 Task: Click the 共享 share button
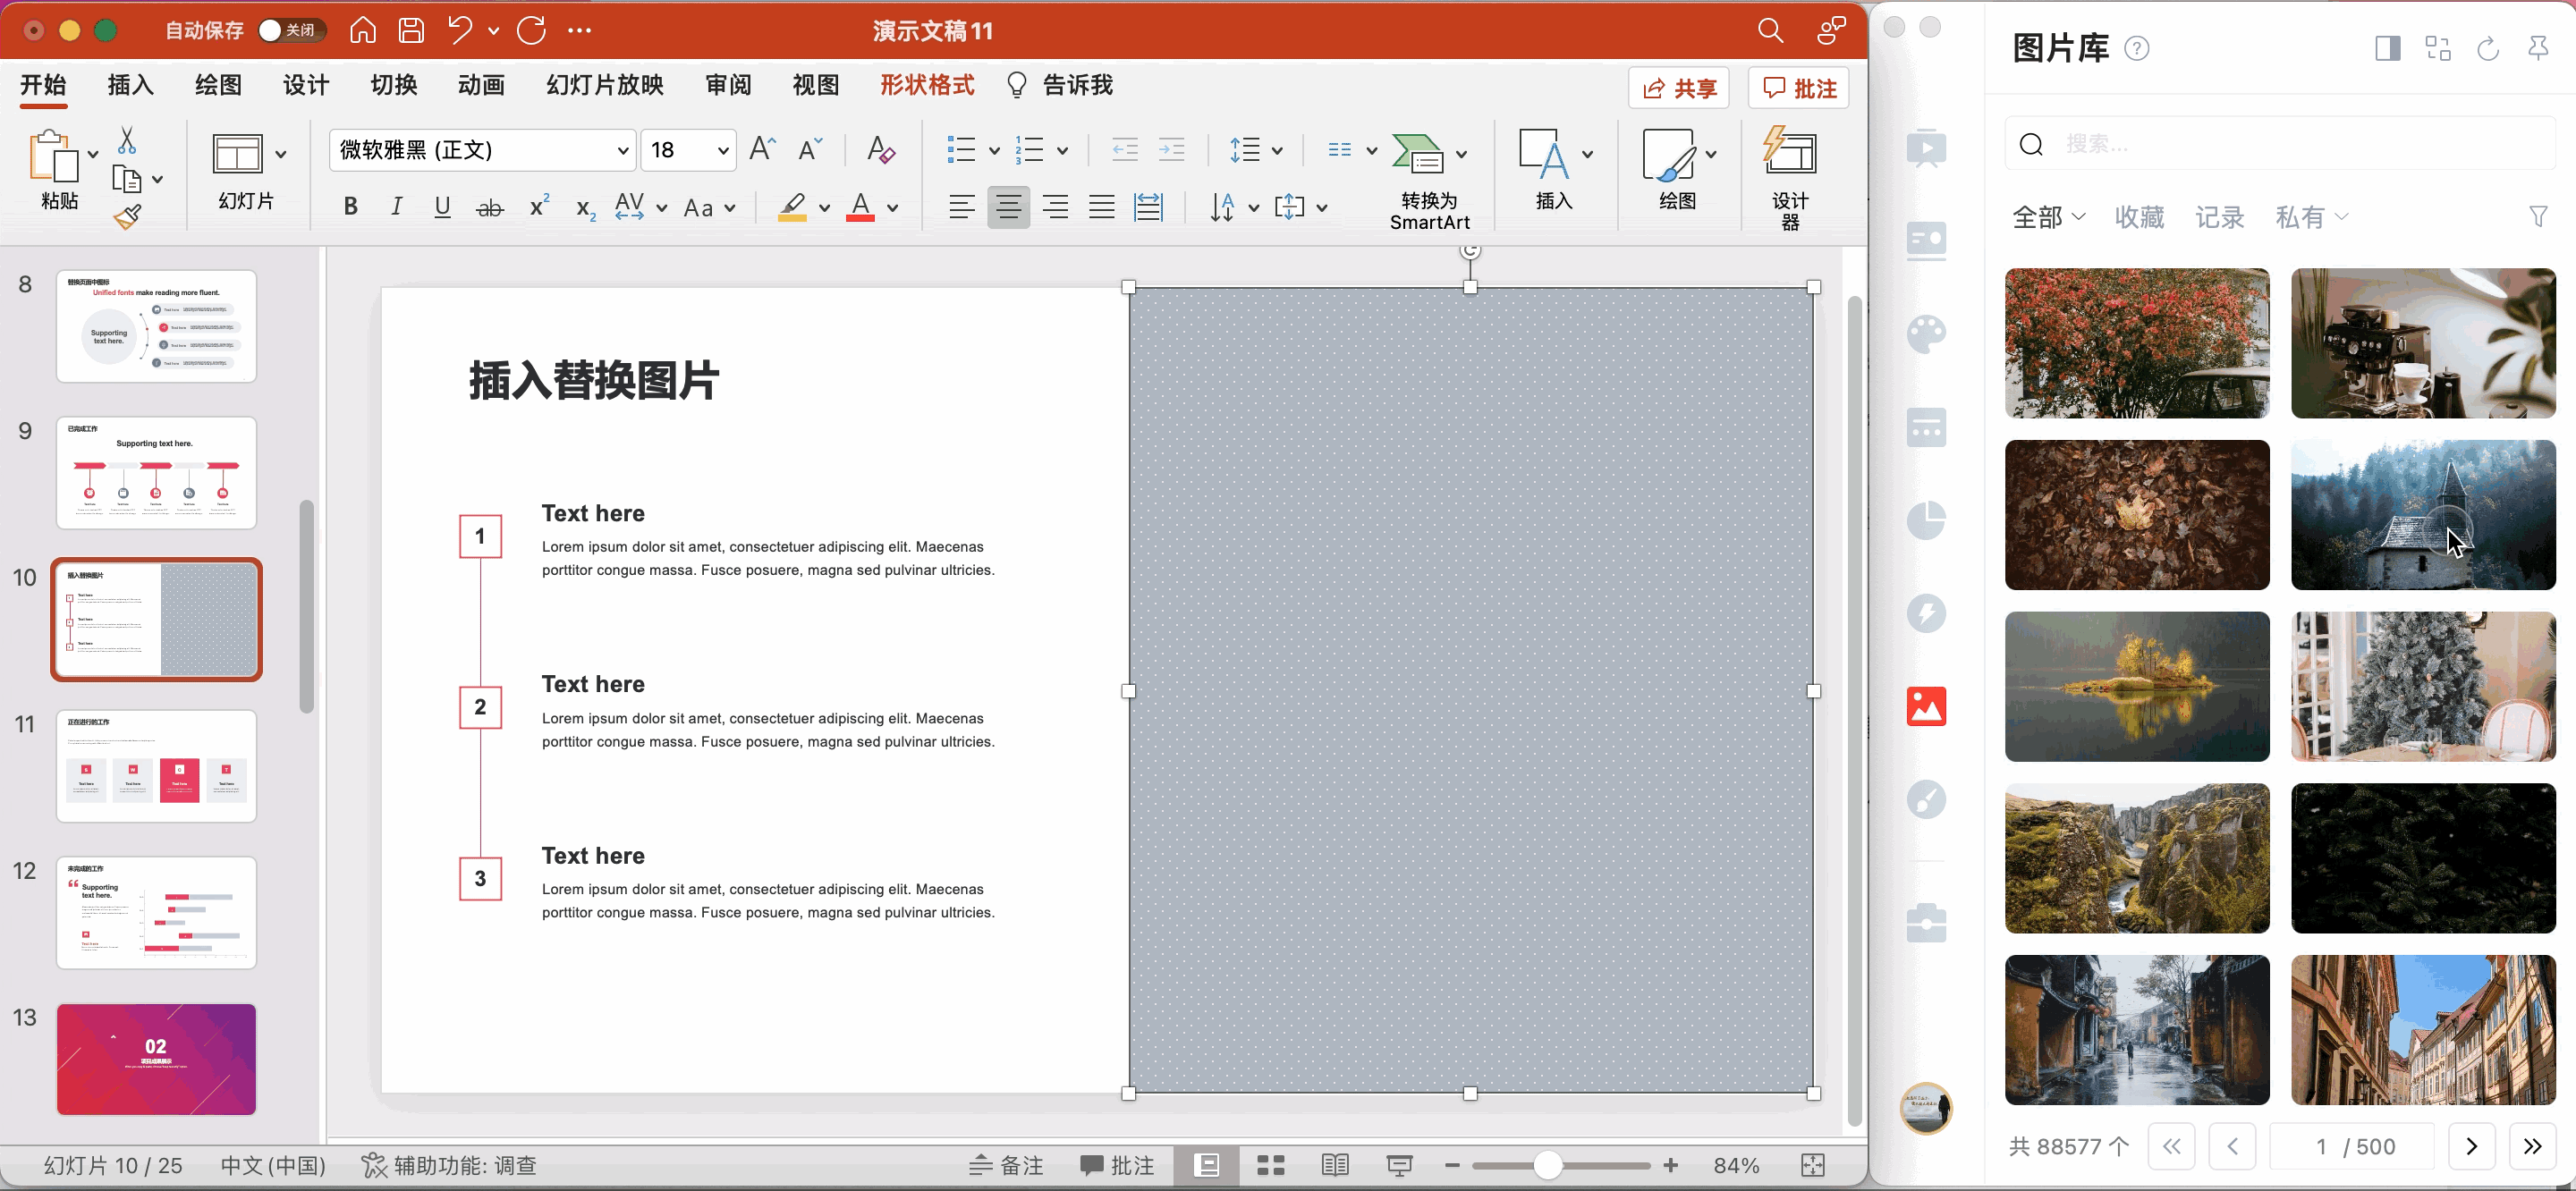click(1679, 88)
